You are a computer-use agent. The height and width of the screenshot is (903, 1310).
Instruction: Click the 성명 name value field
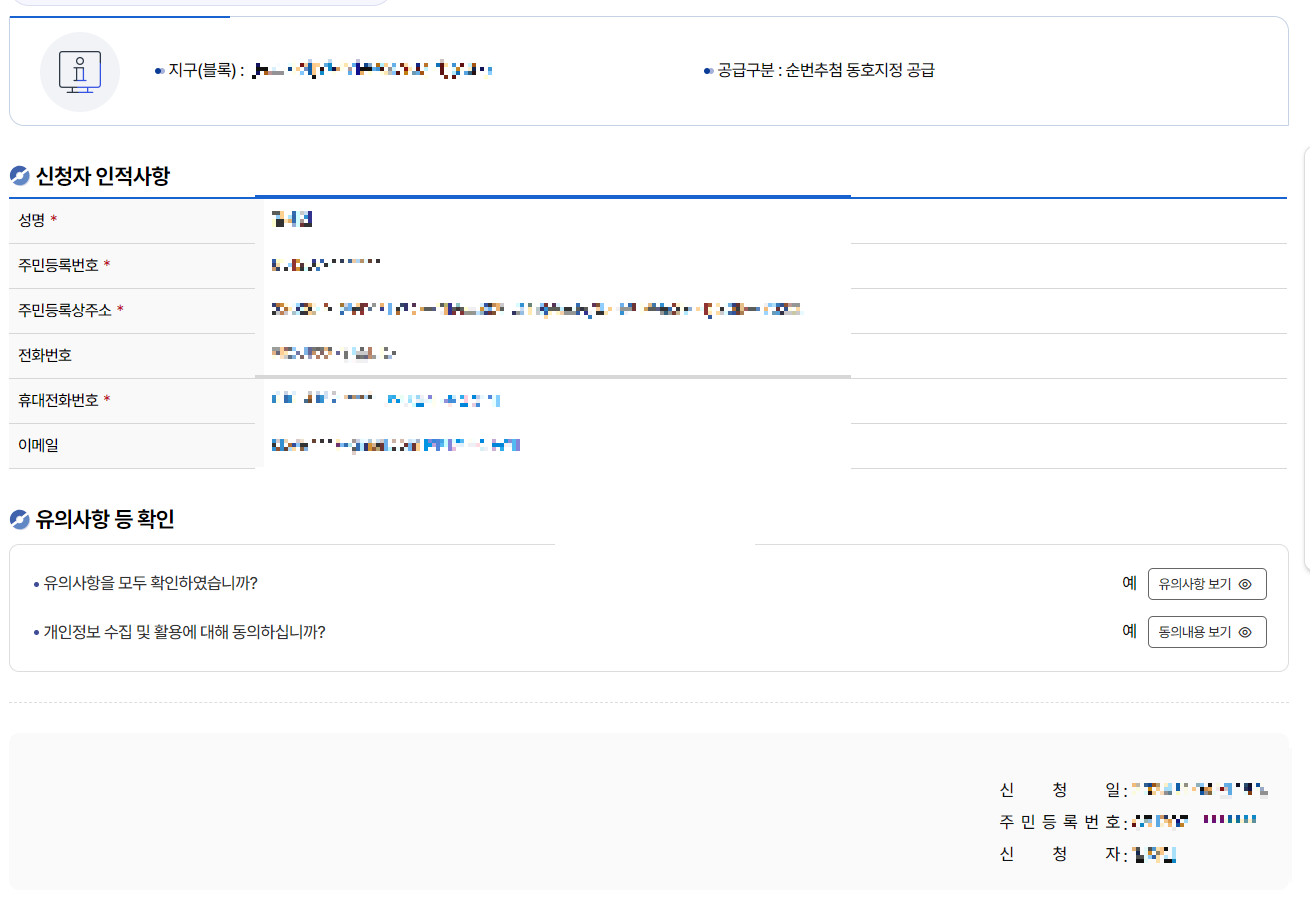pyautogui.click(x=290, y=219)
